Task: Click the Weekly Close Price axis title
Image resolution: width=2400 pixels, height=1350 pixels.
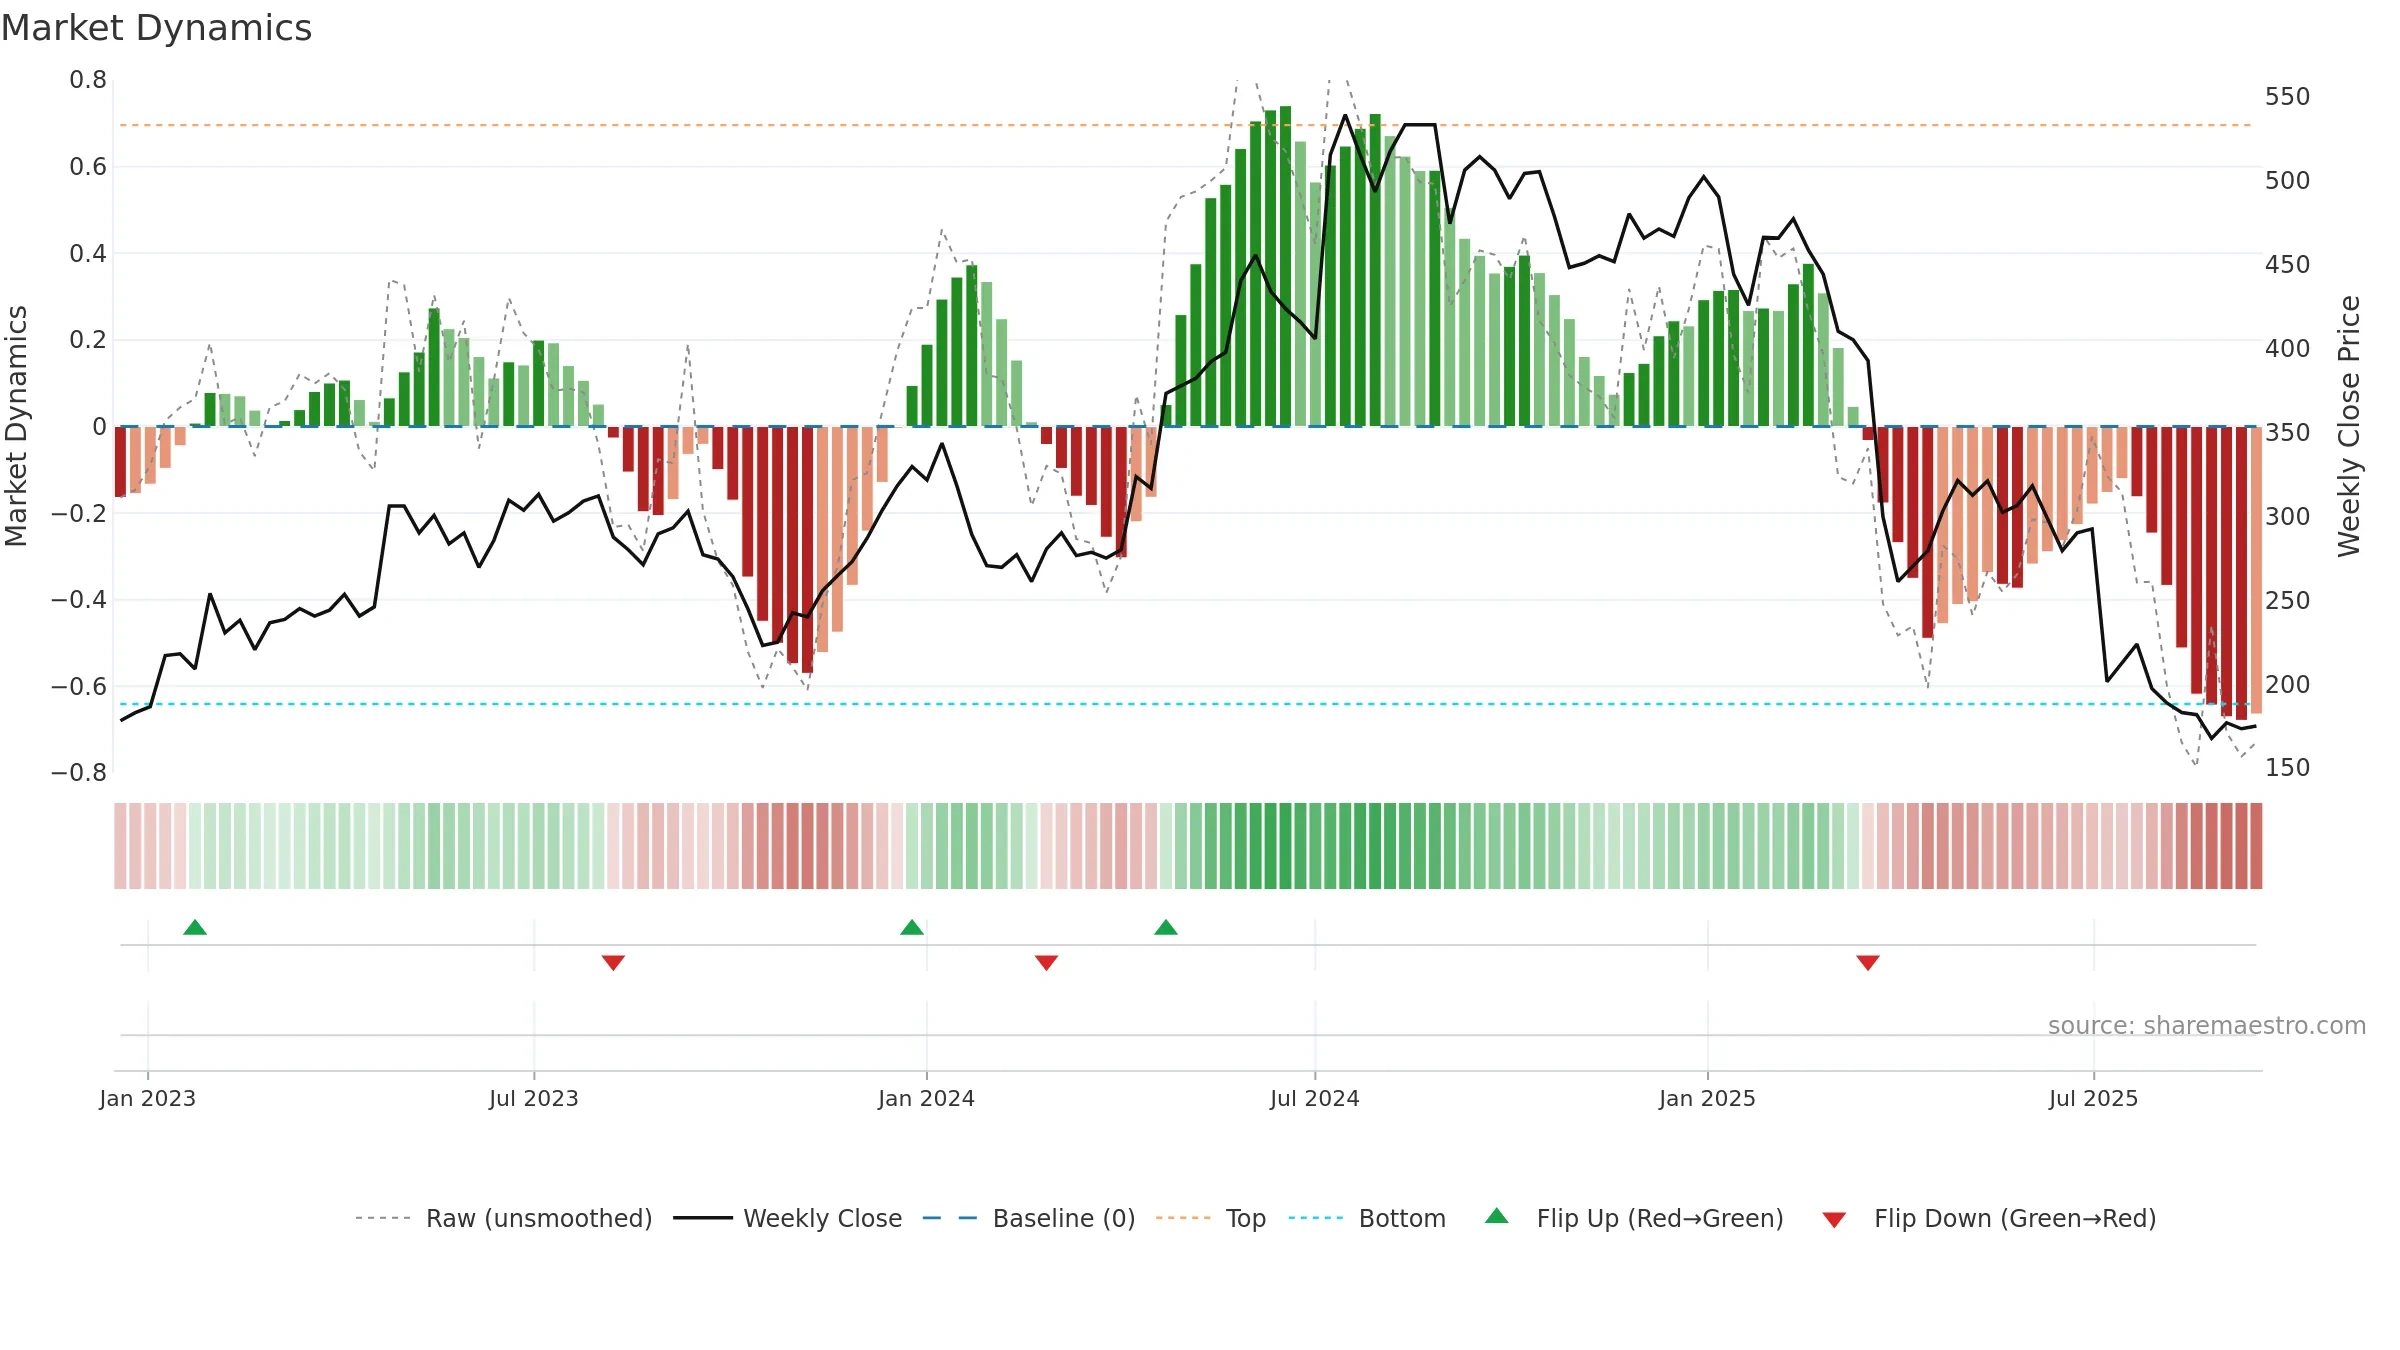Action: pos(2349,426)
